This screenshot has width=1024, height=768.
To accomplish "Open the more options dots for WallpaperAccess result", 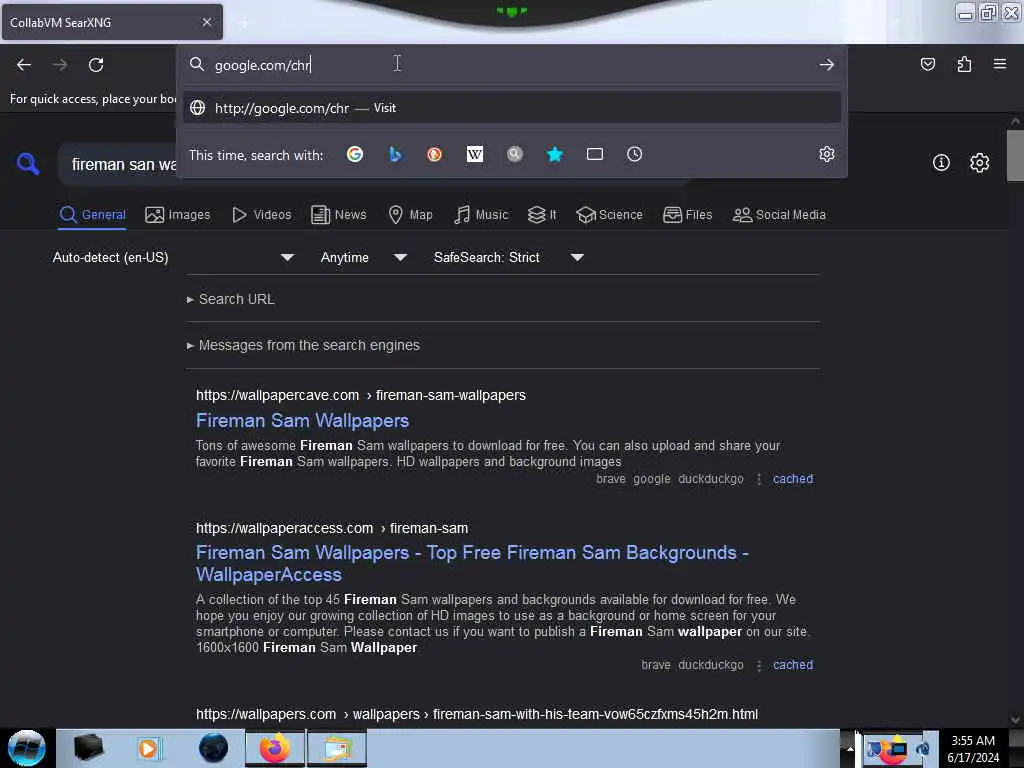I will tap(759, 665).
